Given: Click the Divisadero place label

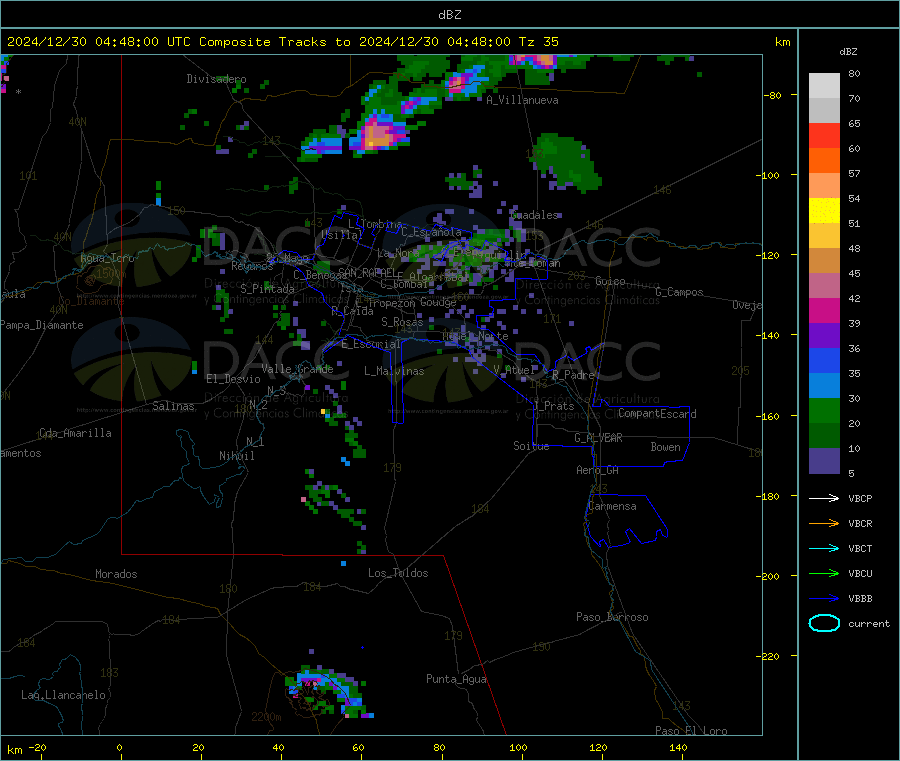Looking at the screenshot, I should (216, 79).
